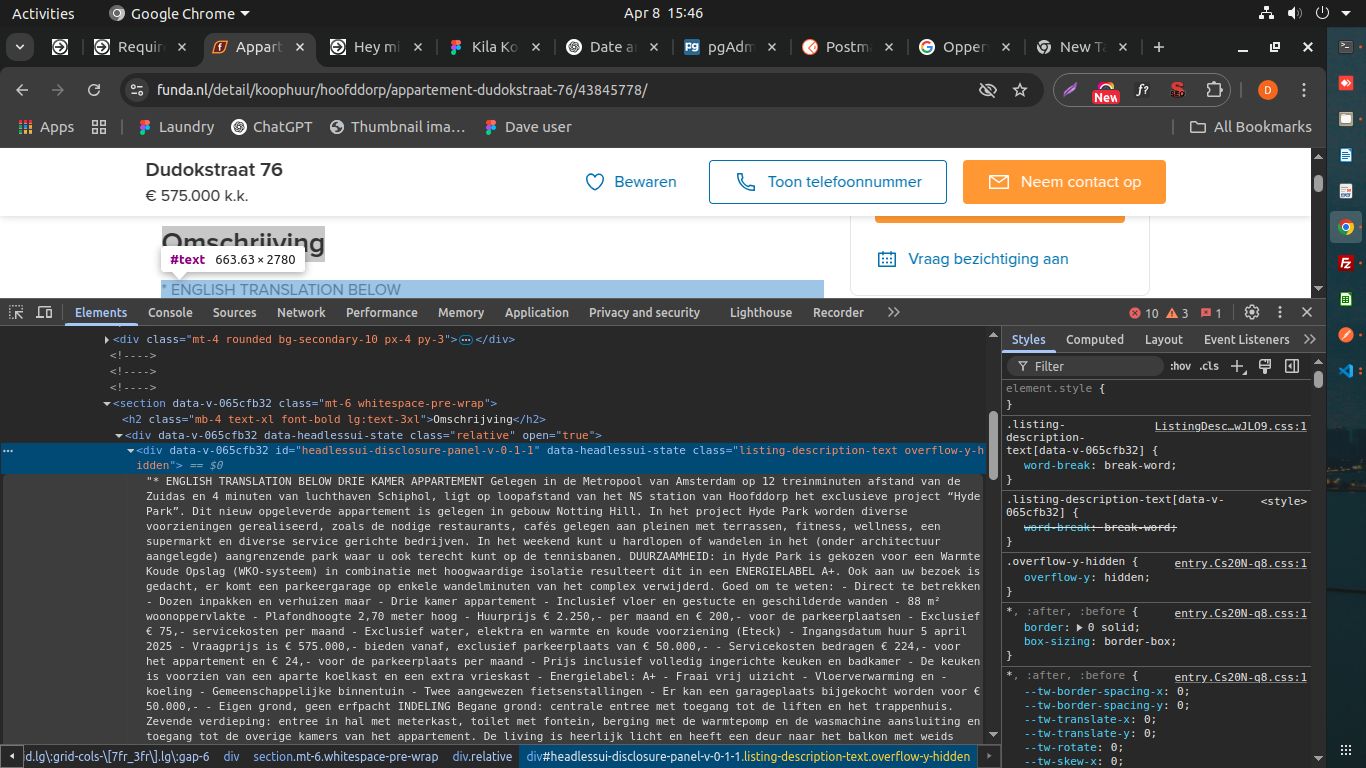Image resolution: width=1366 pixels, height=768 pixels.
Task: Show more DevTools tabs after Recorder
Action: [x=893, y=312]
